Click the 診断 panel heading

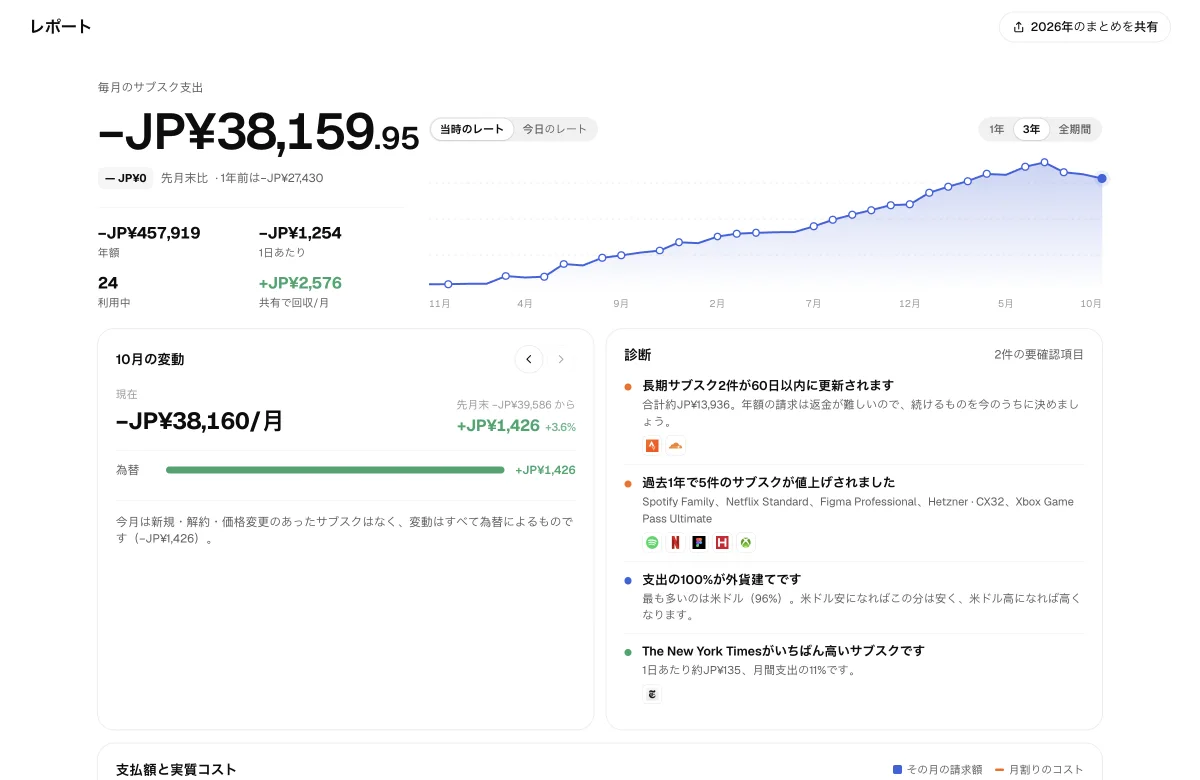(638, 355)
